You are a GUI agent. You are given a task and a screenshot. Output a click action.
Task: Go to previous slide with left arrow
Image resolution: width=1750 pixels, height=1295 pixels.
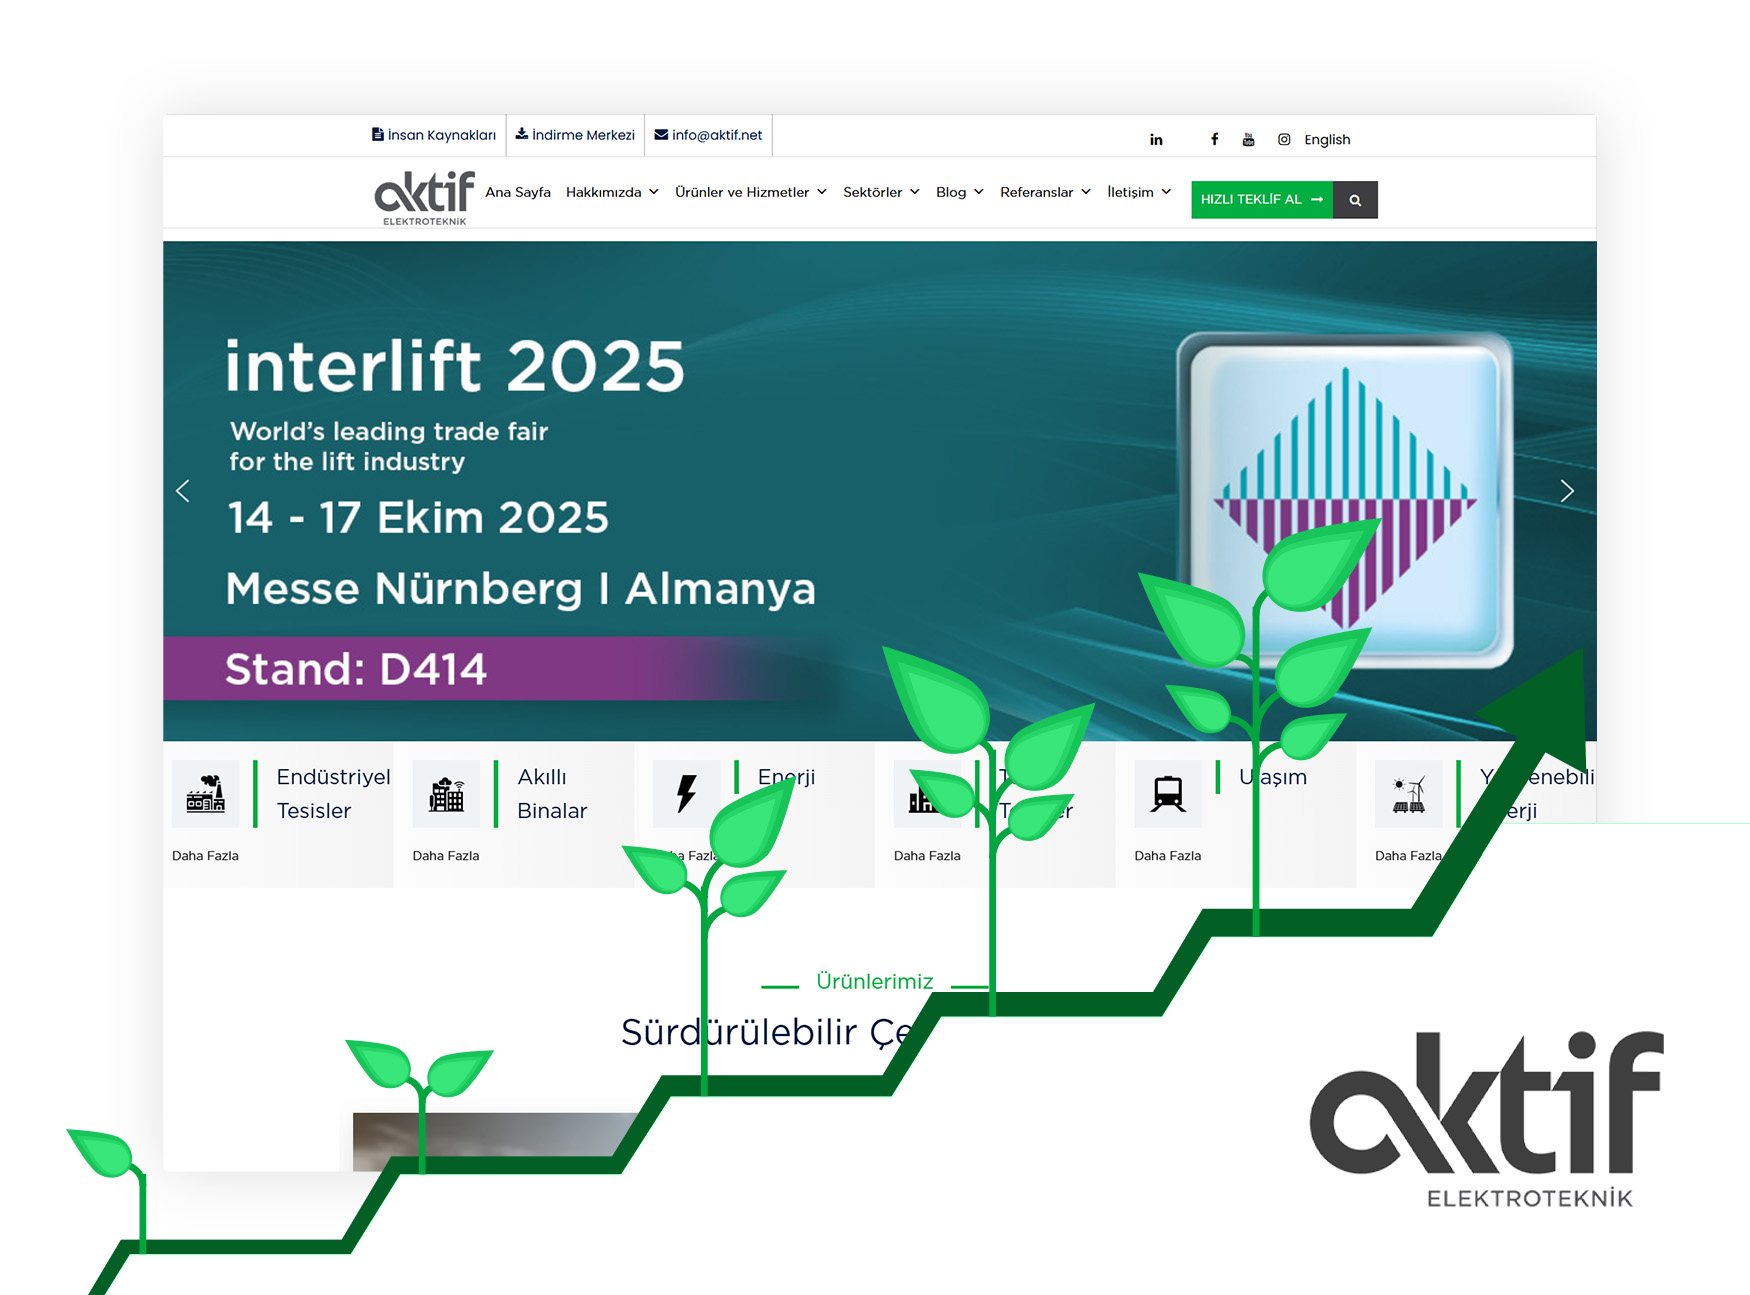pyautogui.click(x=183, y=491)
